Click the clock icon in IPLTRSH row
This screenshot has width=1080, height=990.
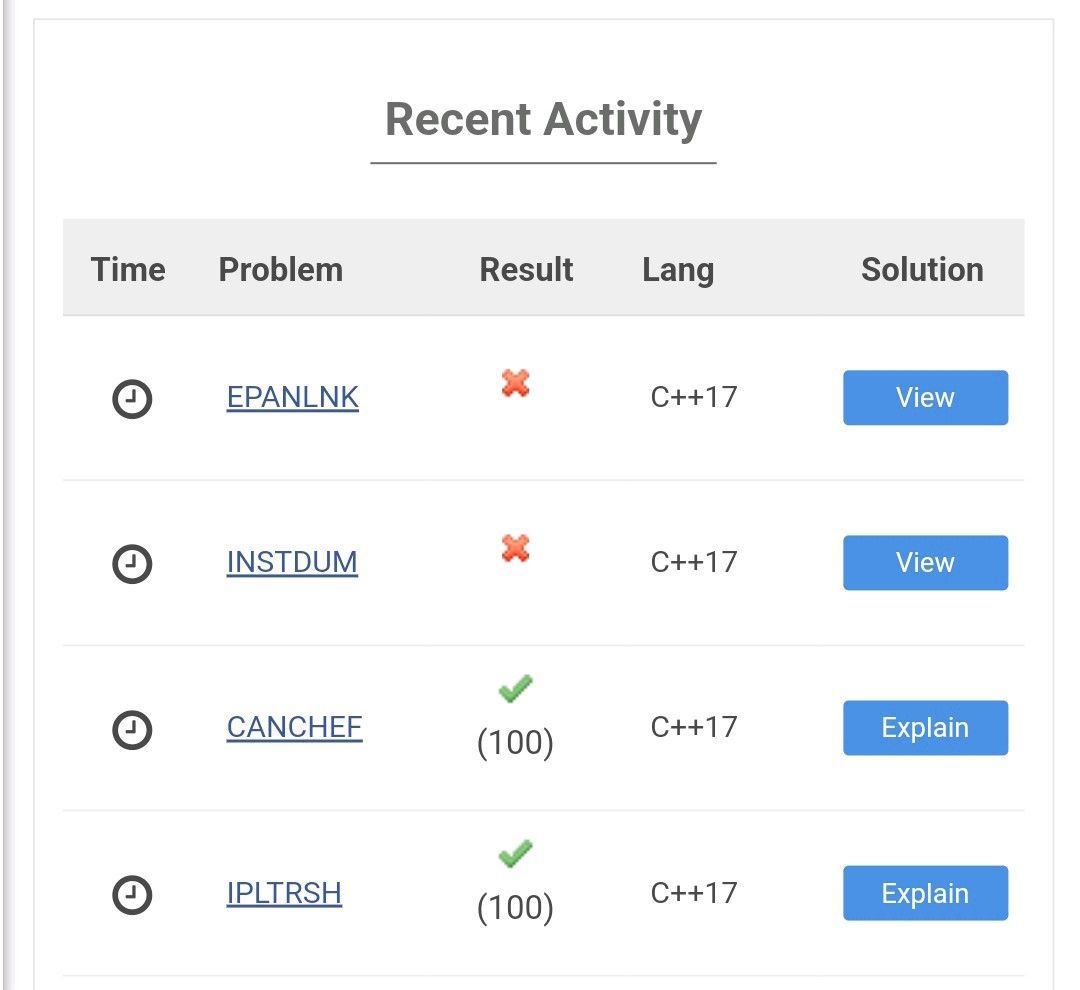tap(132, 894)
